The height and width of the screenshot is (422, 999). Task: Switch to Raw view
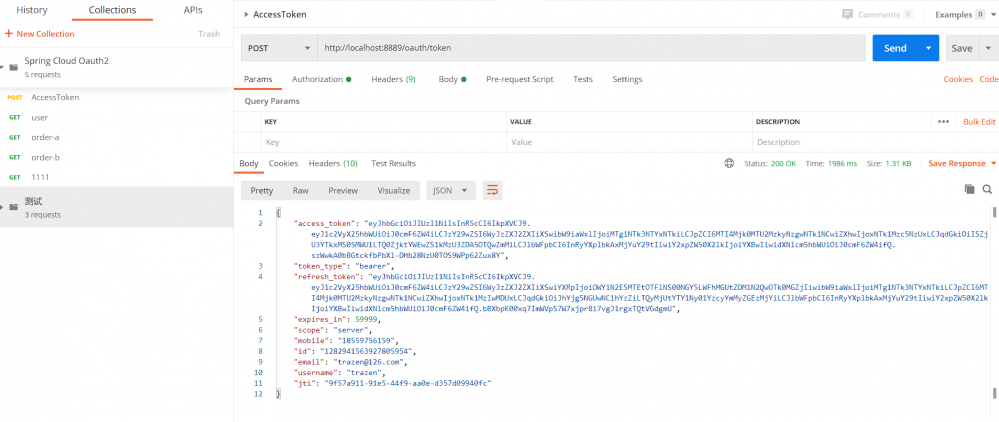(301, 191)
